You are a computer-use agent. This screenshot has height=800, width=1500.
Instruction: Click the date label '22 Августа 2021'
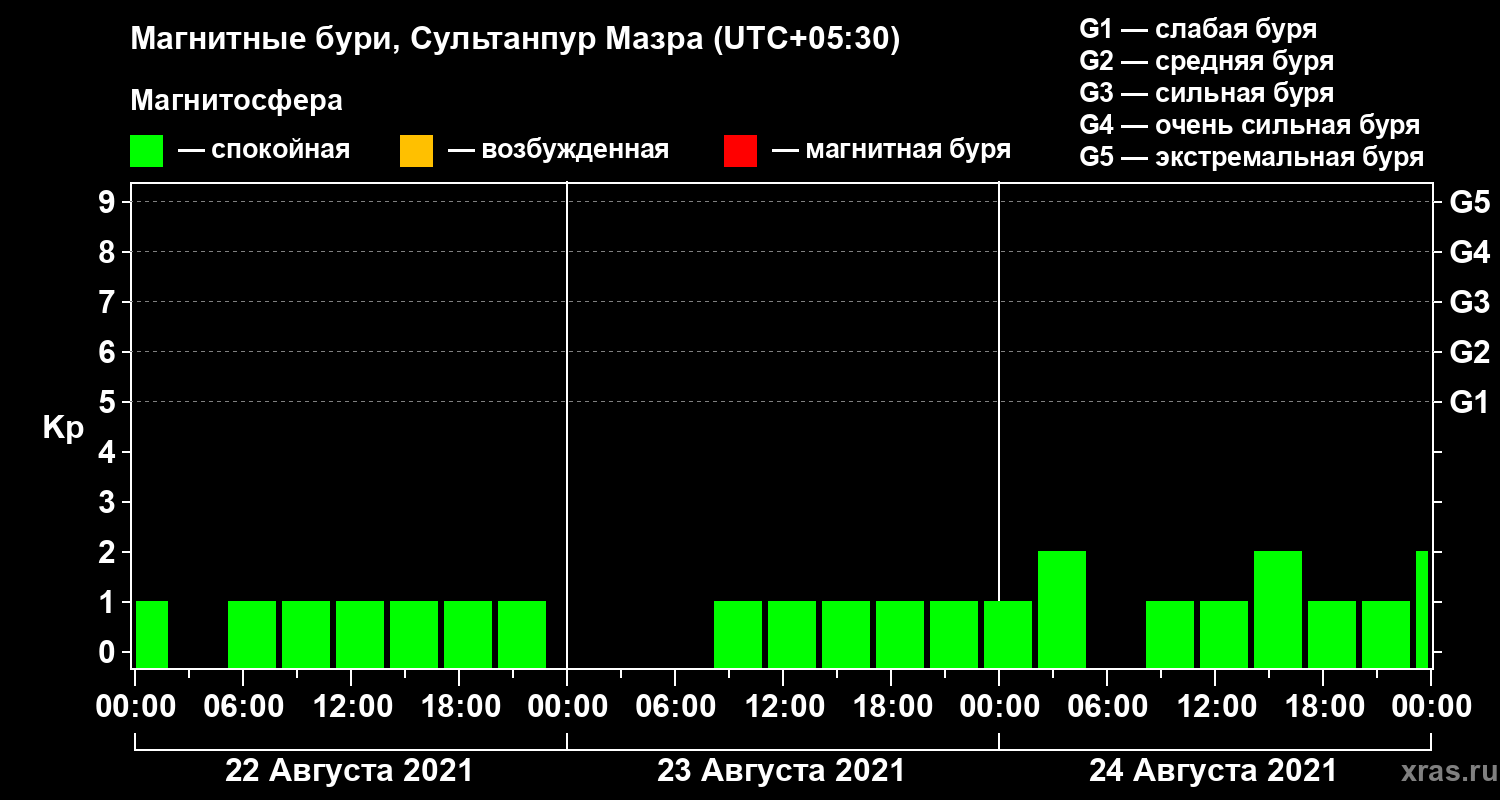click(x=349, y=771)
